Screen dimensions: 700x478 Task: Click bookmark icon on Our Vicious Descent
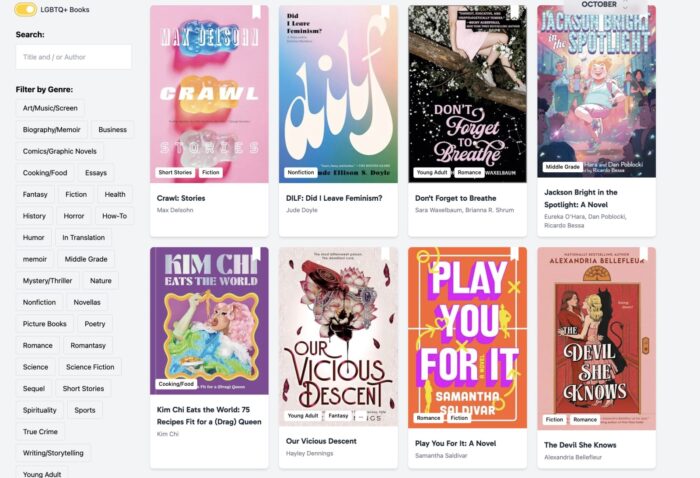tap(385, 254)
